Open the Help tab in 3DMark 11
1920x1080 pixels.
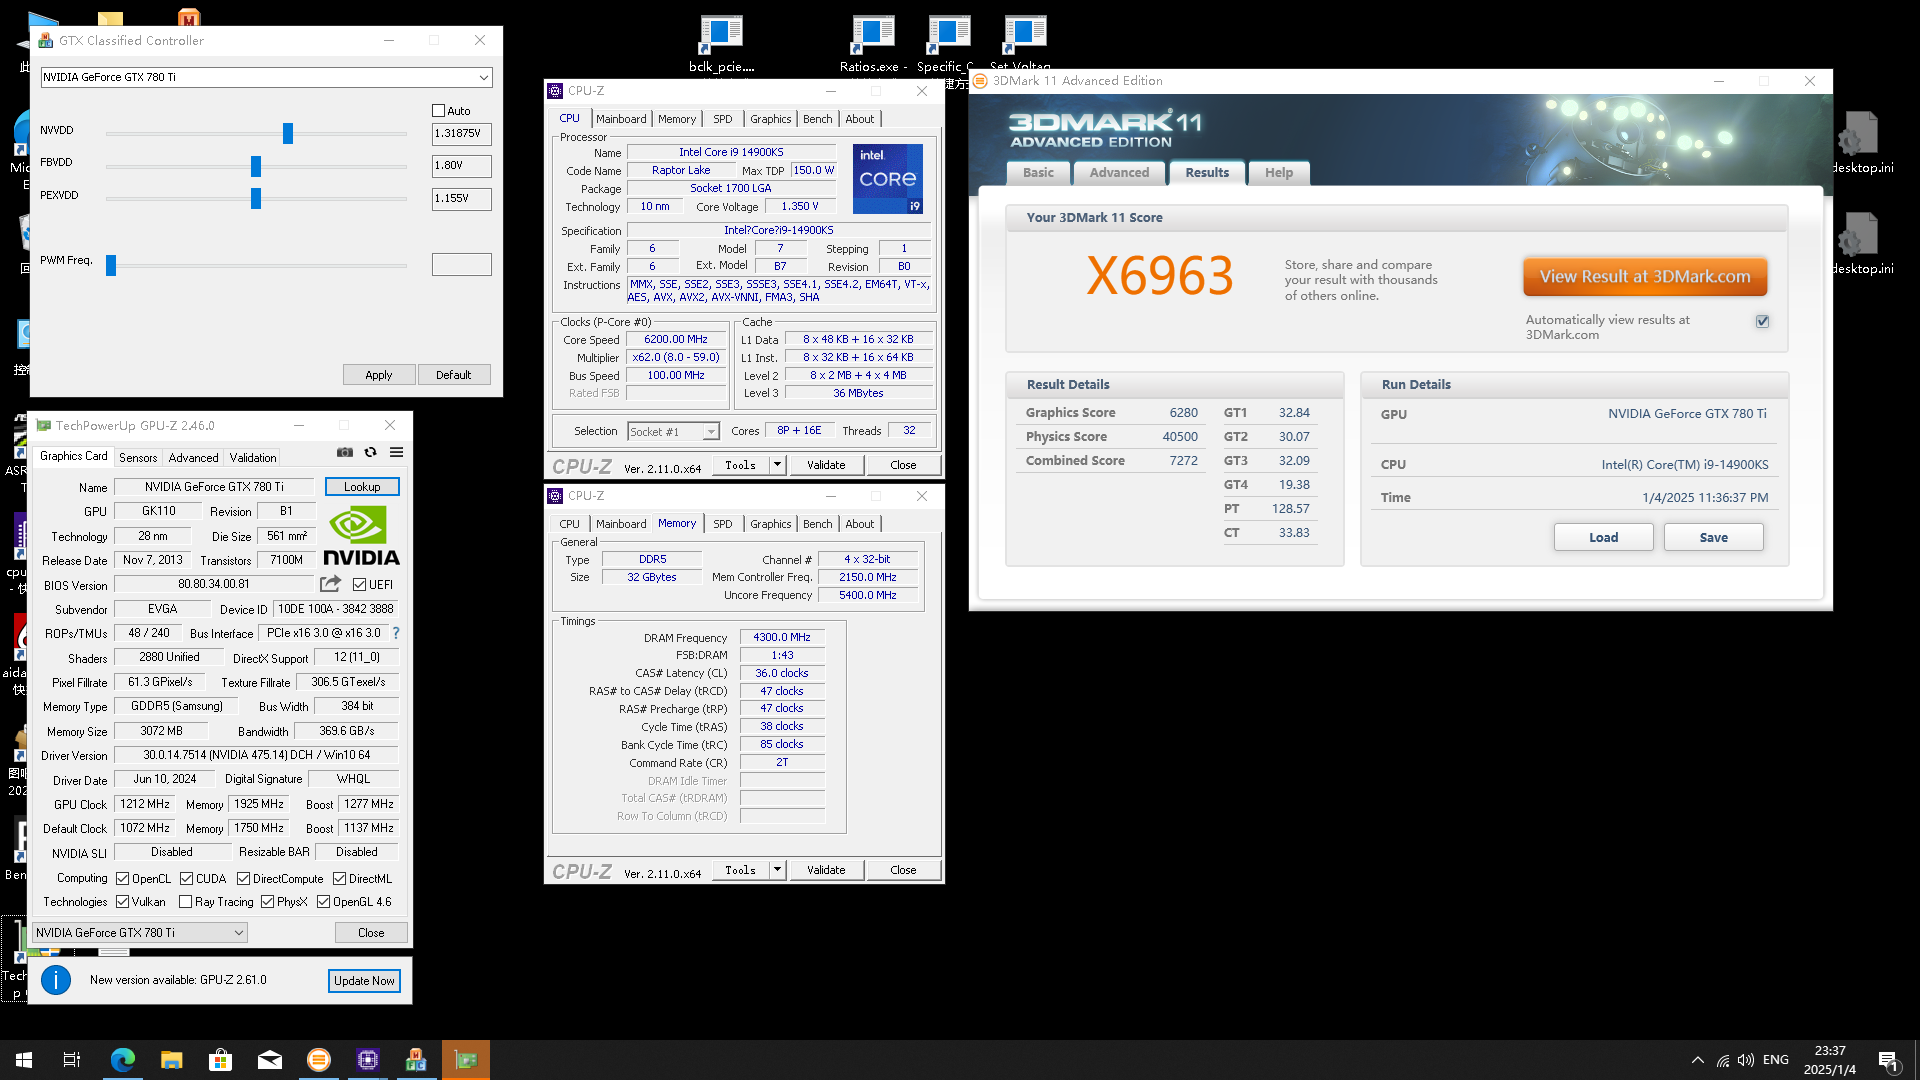[x=1279, y=173]
